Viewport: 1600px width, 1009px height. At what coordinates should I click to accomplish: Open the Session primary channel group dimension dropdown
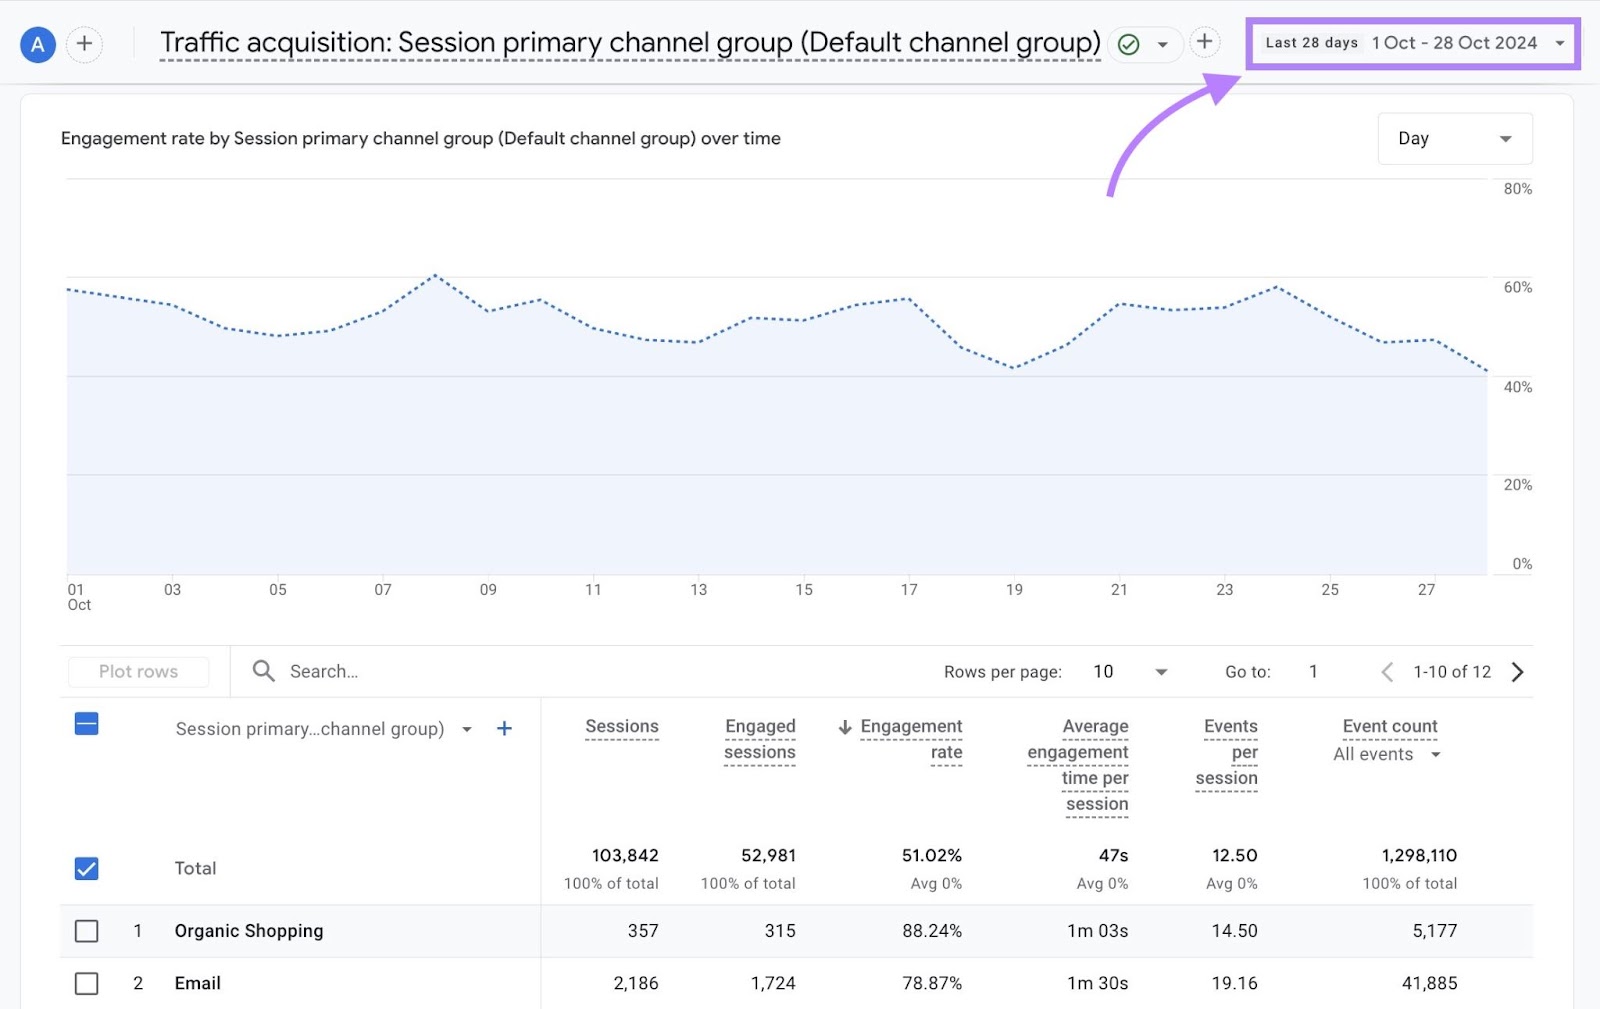pyautogui.click(x=466, y=729)
